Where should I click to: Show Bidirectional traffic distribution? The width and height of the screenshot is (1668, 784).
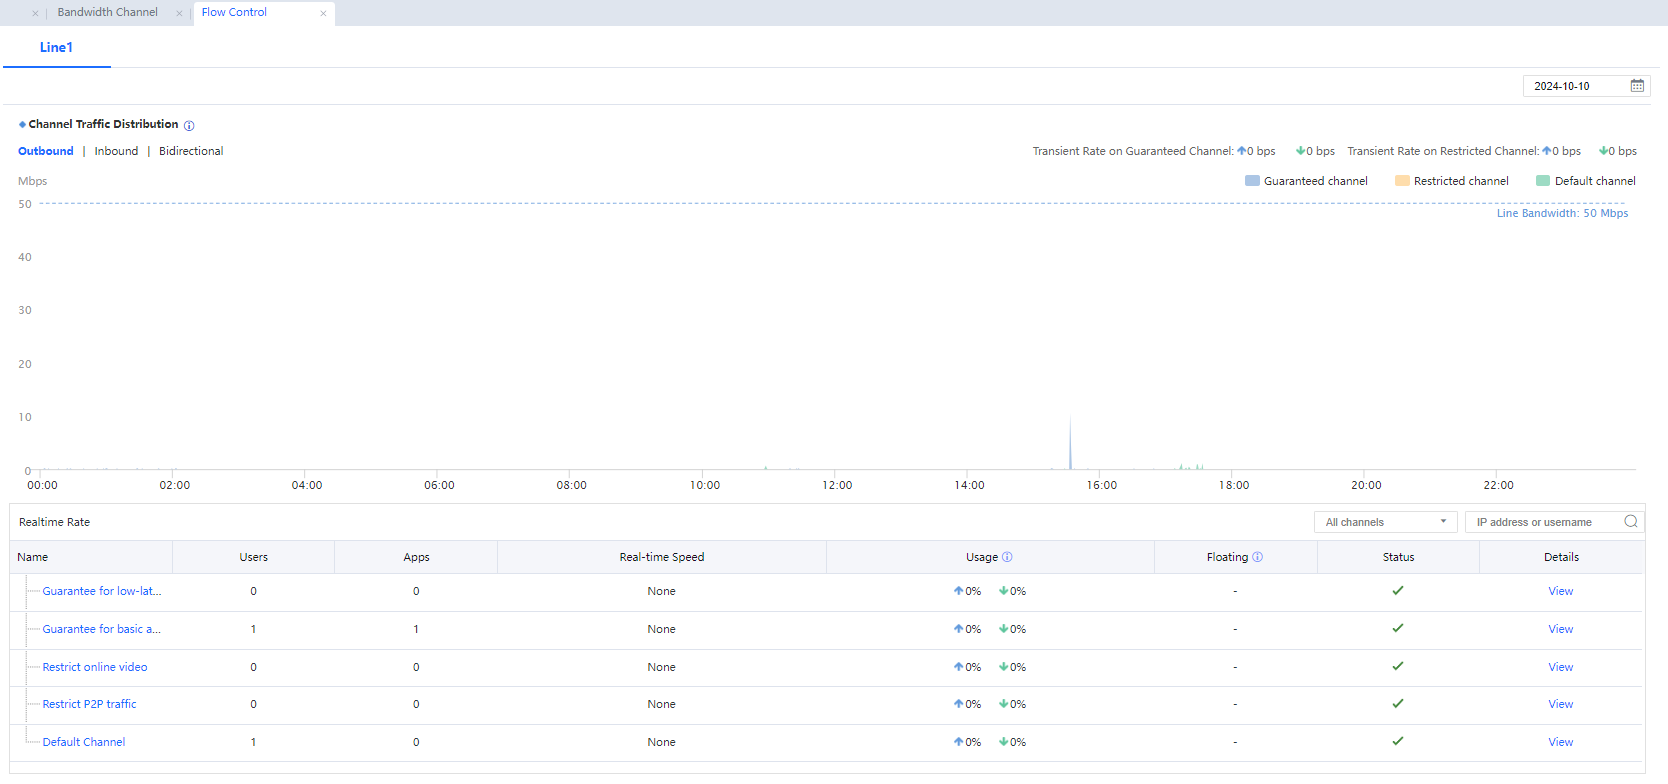tap(191, 151)
